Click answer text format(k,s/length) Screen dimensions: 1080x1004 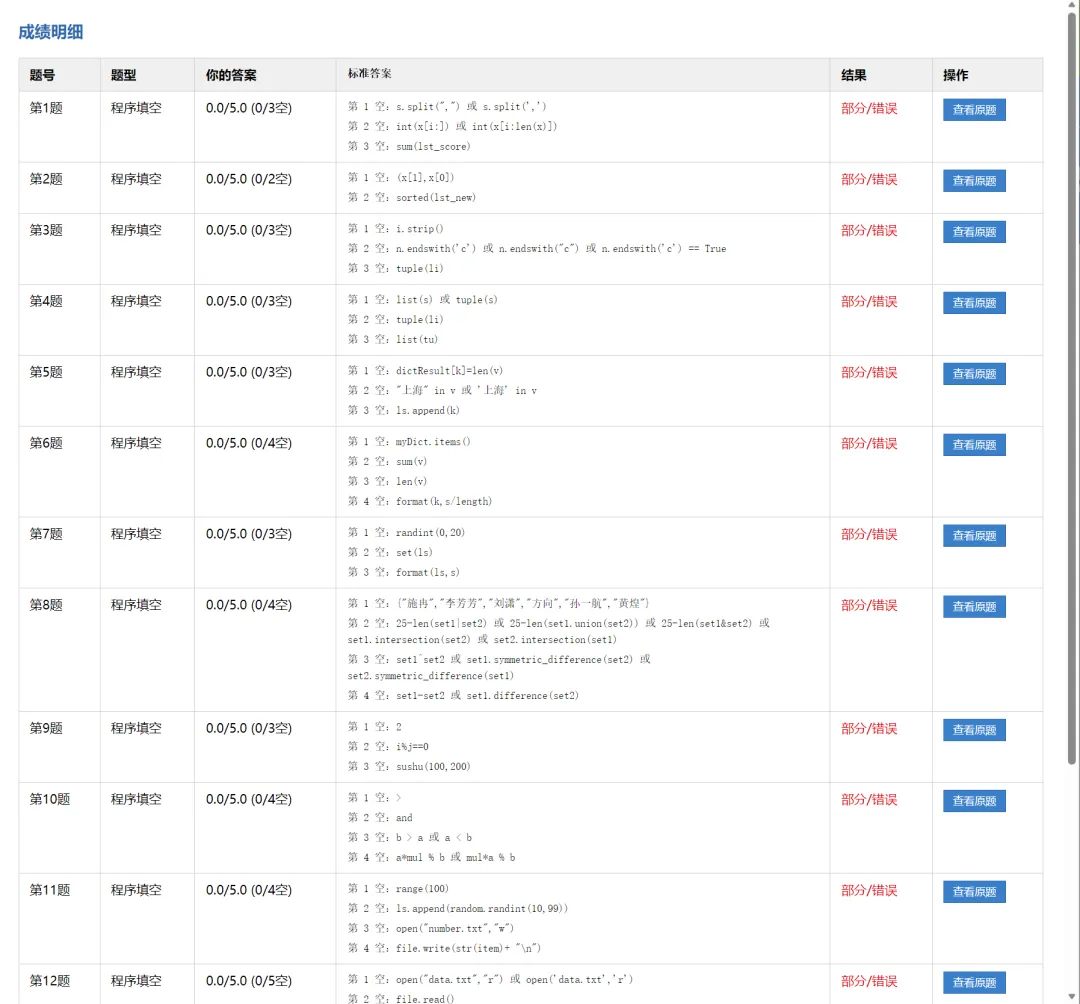click(x=444, y=501)
